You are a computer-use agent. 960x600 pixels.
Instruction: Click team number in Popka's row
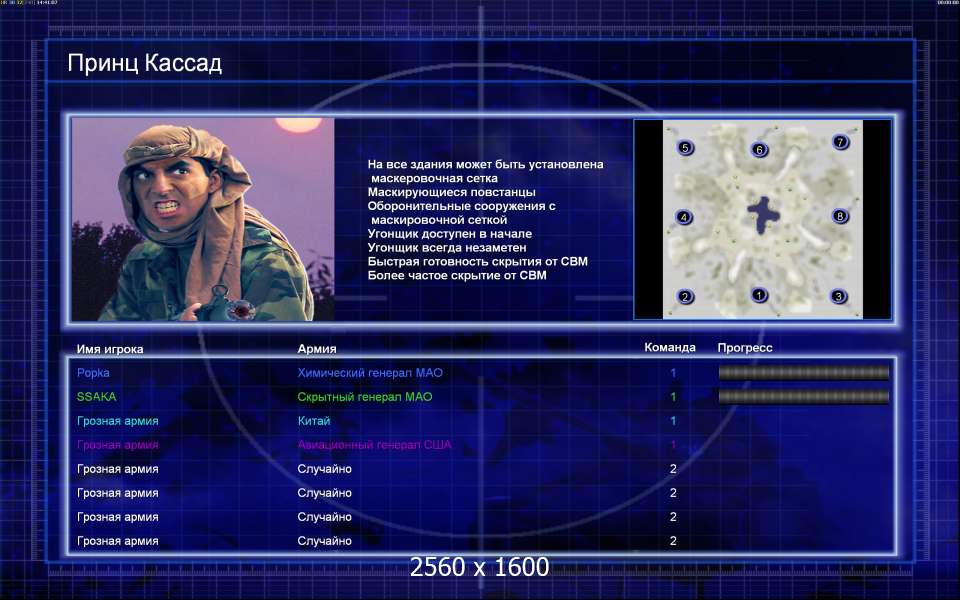point(673,373)
